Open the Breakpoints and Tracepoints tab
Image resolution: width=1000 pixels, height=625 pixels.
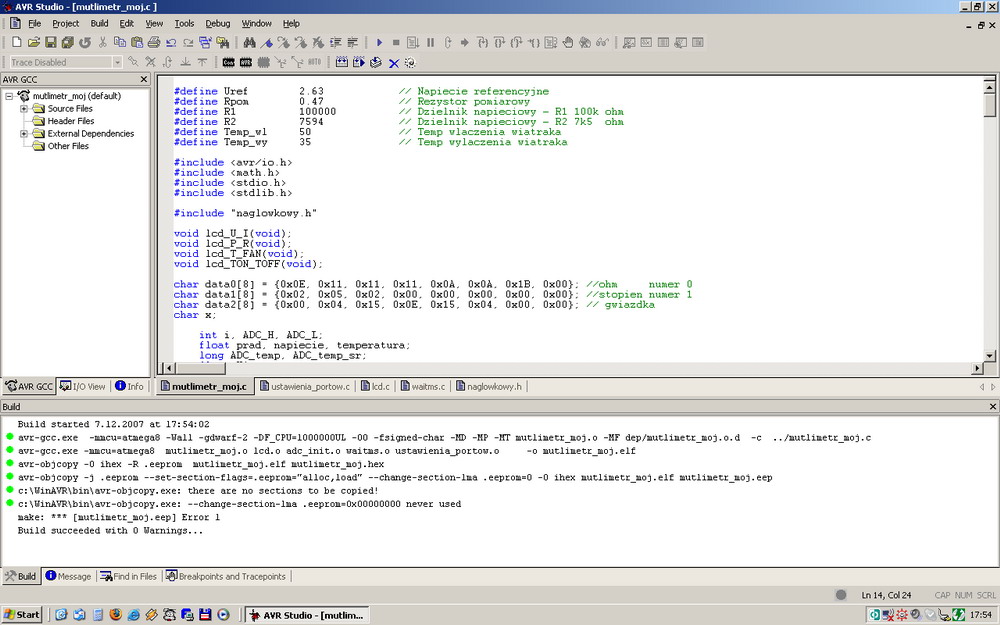point(226,577)
